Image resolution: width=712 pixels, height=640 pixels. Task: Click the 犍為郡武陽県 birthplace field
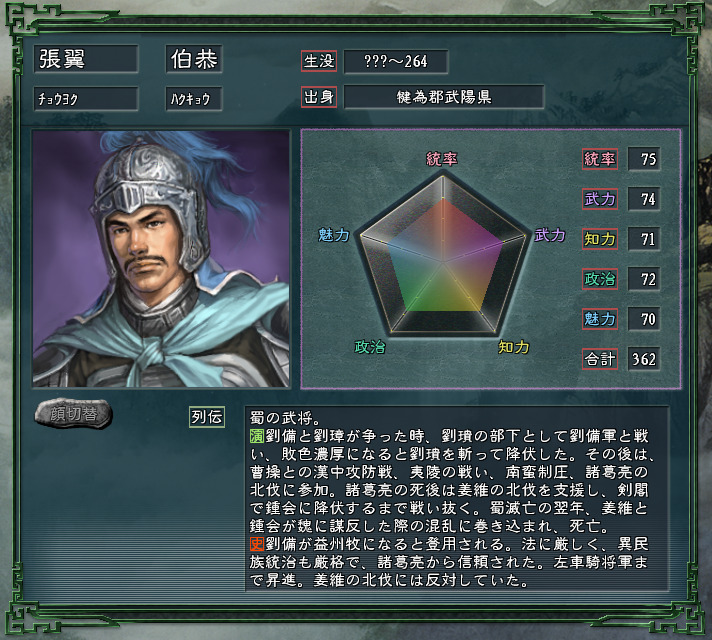[444, 97]
